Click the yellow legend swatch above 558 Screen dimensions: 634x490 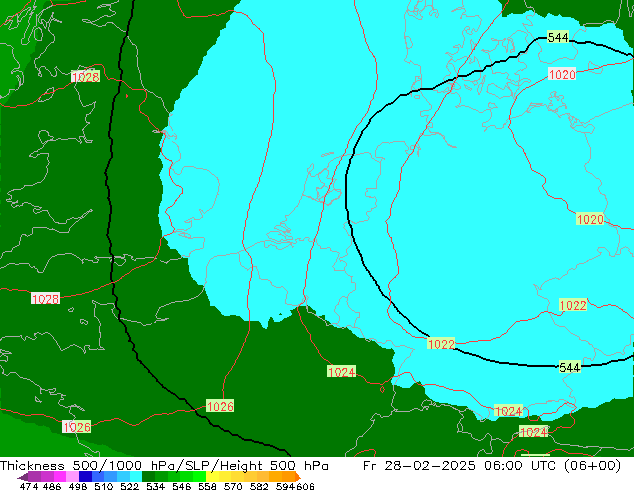212,476
